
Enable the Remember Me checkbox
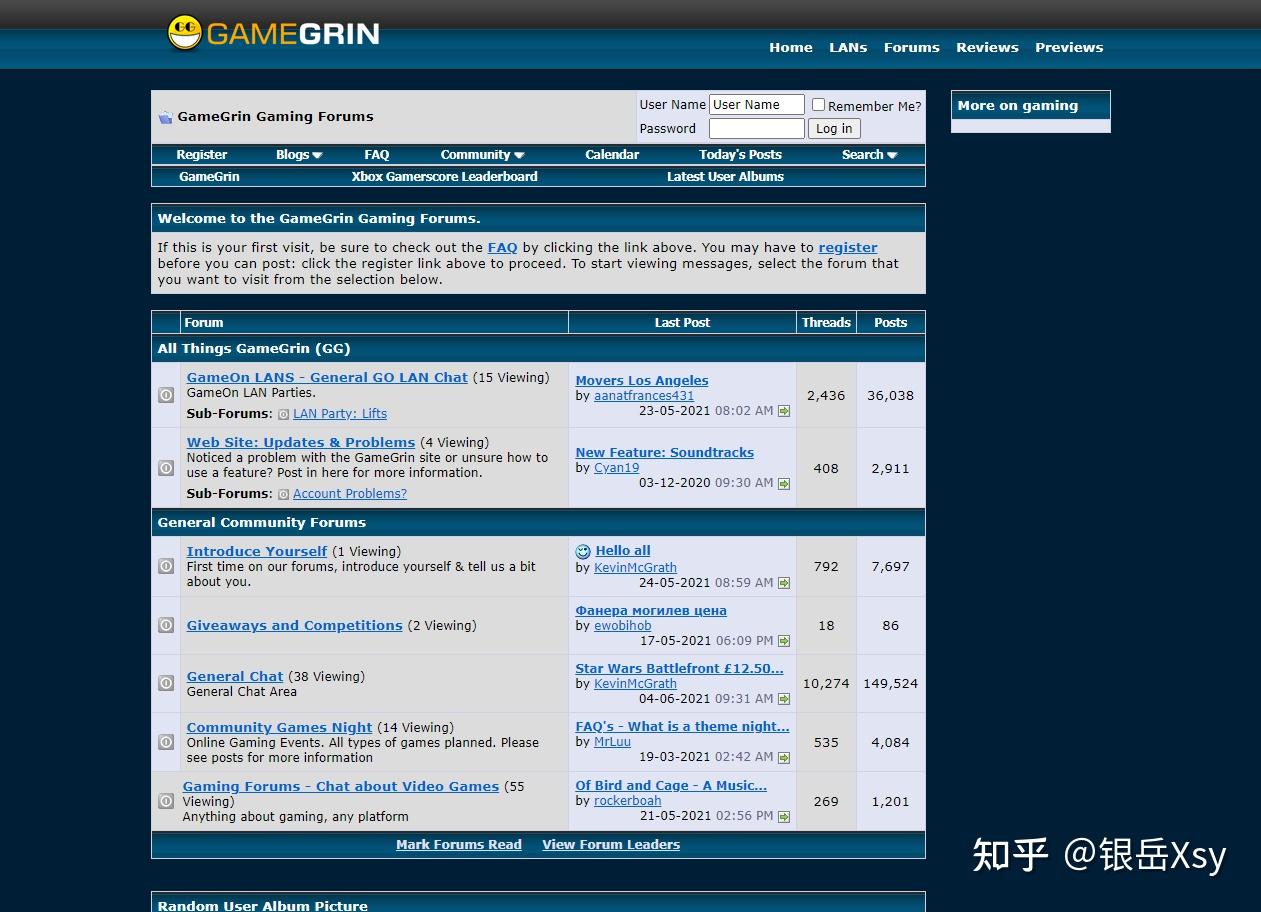[818, 105]
